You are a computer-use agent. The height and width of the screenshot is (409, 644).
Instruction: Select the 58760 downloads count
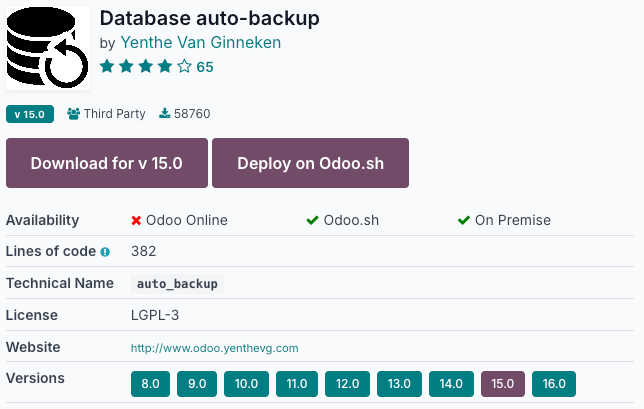click(x=192, y=114)
